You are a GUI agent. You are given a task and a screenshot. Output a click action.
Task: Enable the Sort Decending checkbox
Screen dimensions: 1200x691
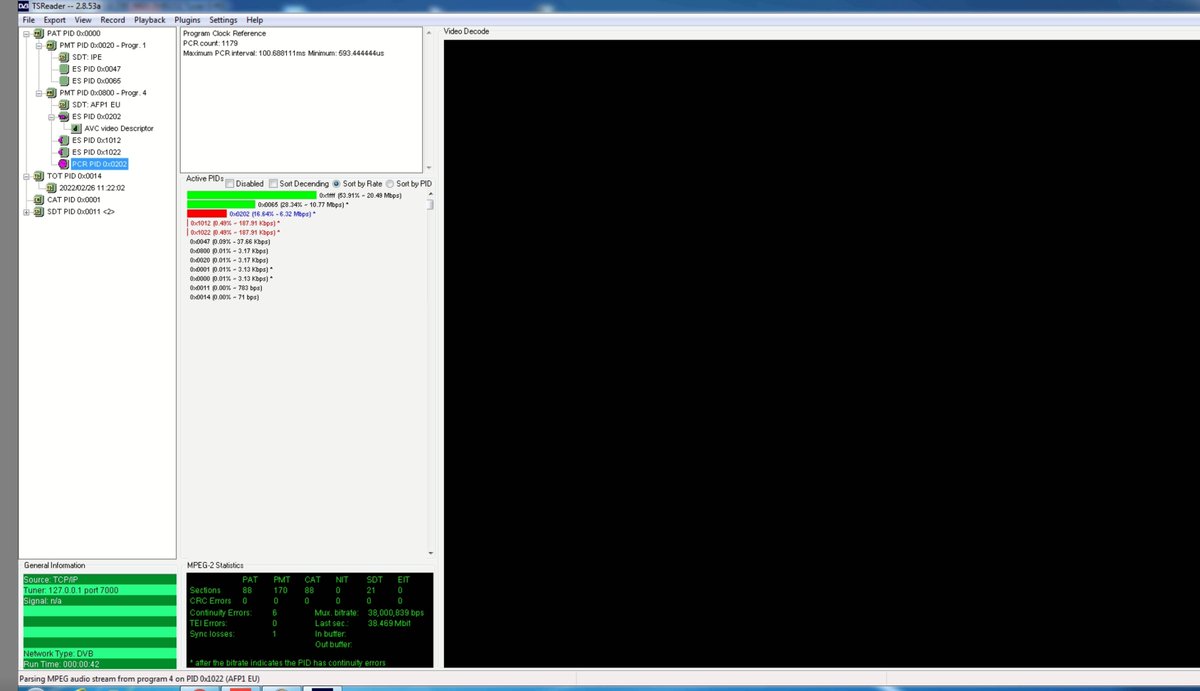coord(273,183)
